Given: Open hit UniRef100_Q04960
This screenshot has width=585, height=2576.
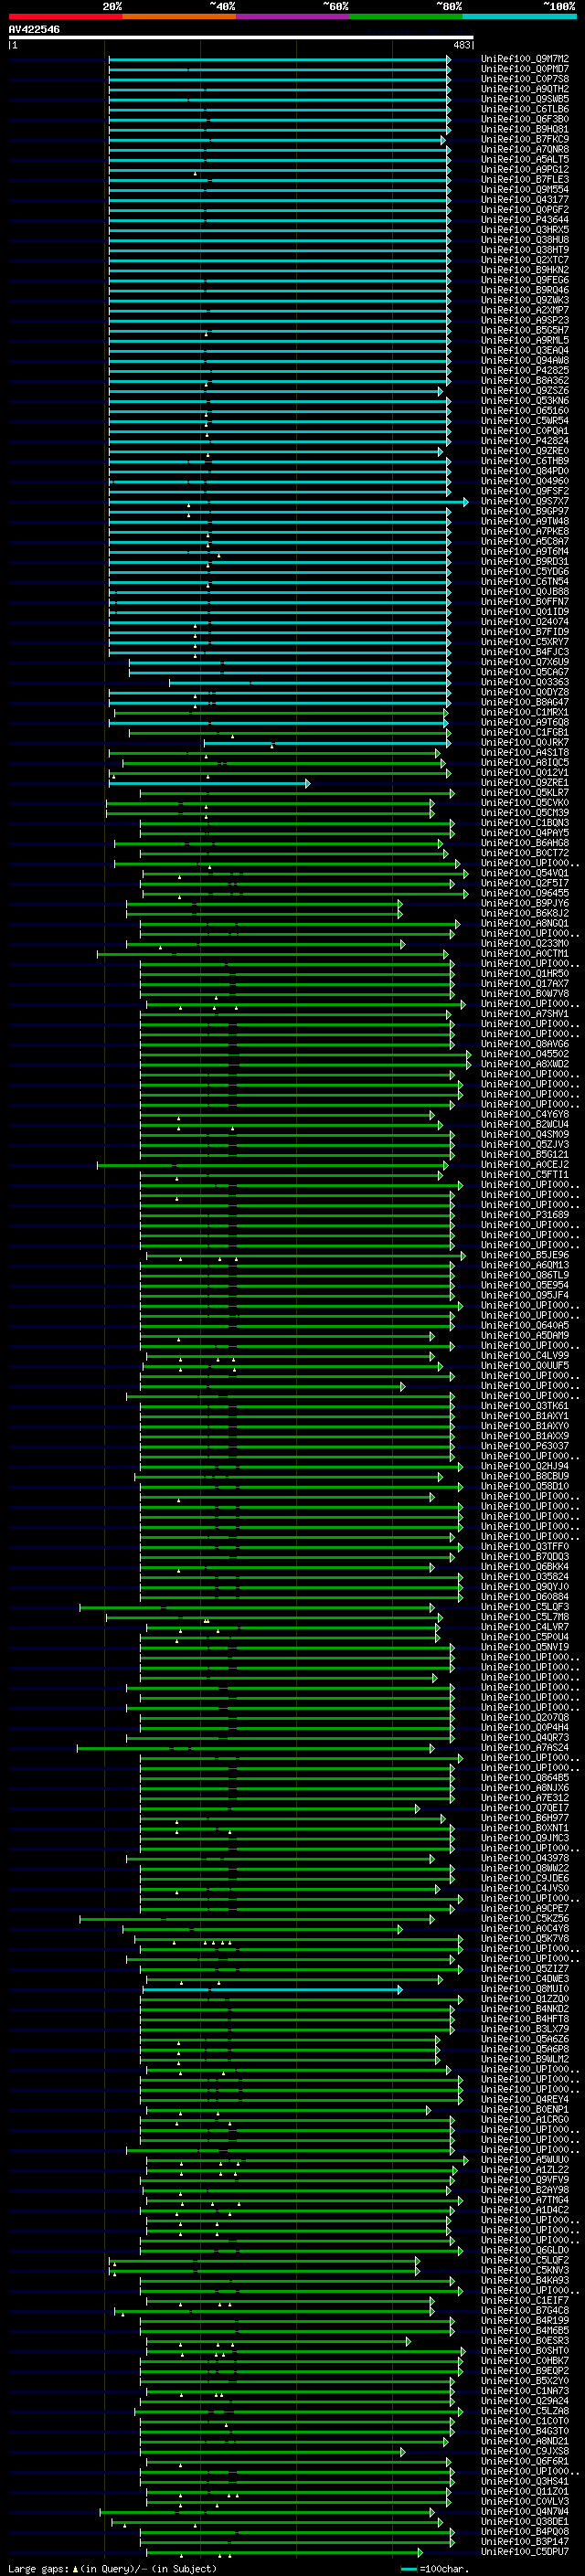Looking at the screenshot, I should (x=525, y=481).
